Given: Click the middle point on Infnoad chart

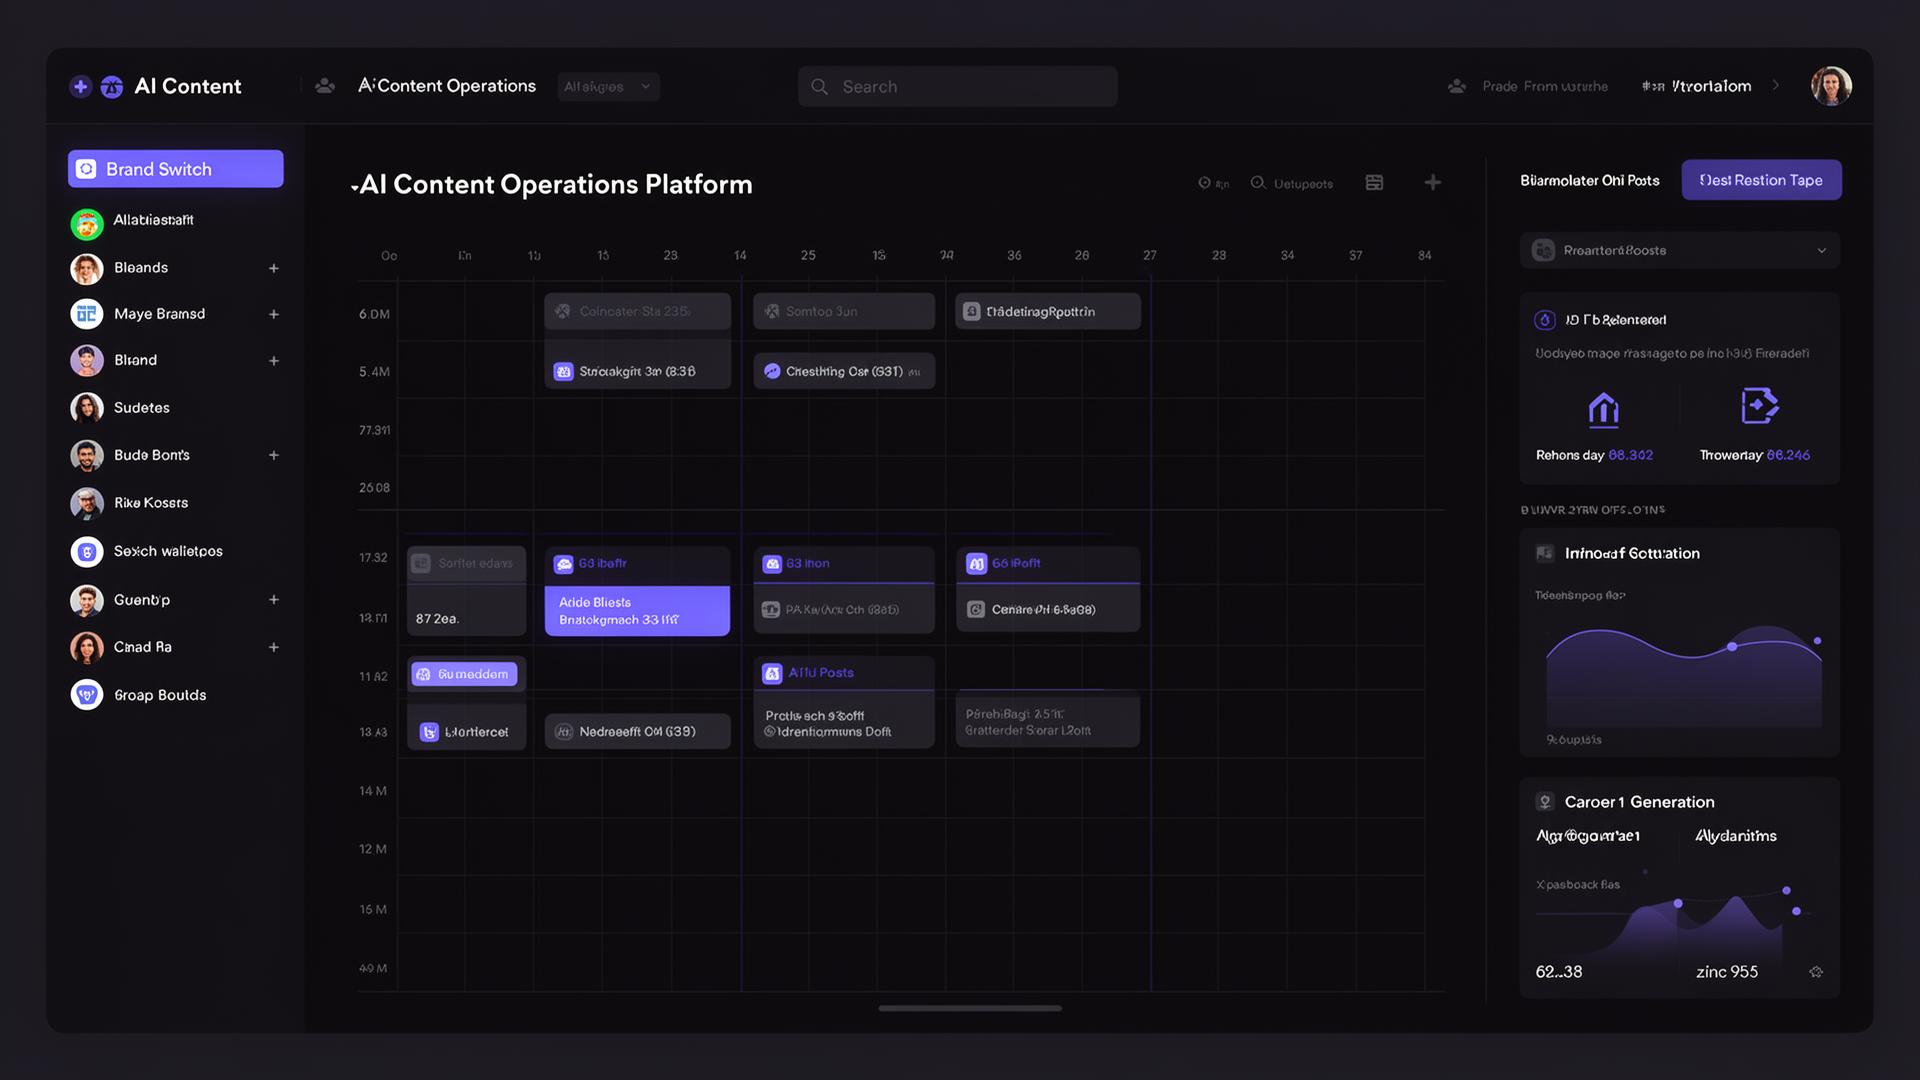Looking at the screenshot, I should [x=1732, y=647].
